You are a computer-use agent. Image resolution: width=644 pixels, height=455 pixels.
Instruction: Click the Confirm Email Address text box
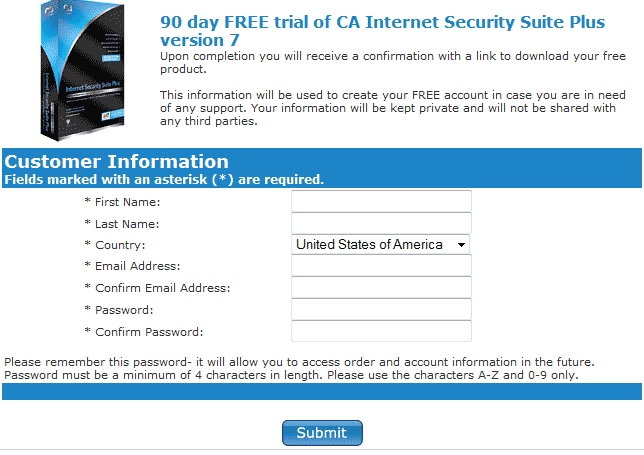click(381, 288)
